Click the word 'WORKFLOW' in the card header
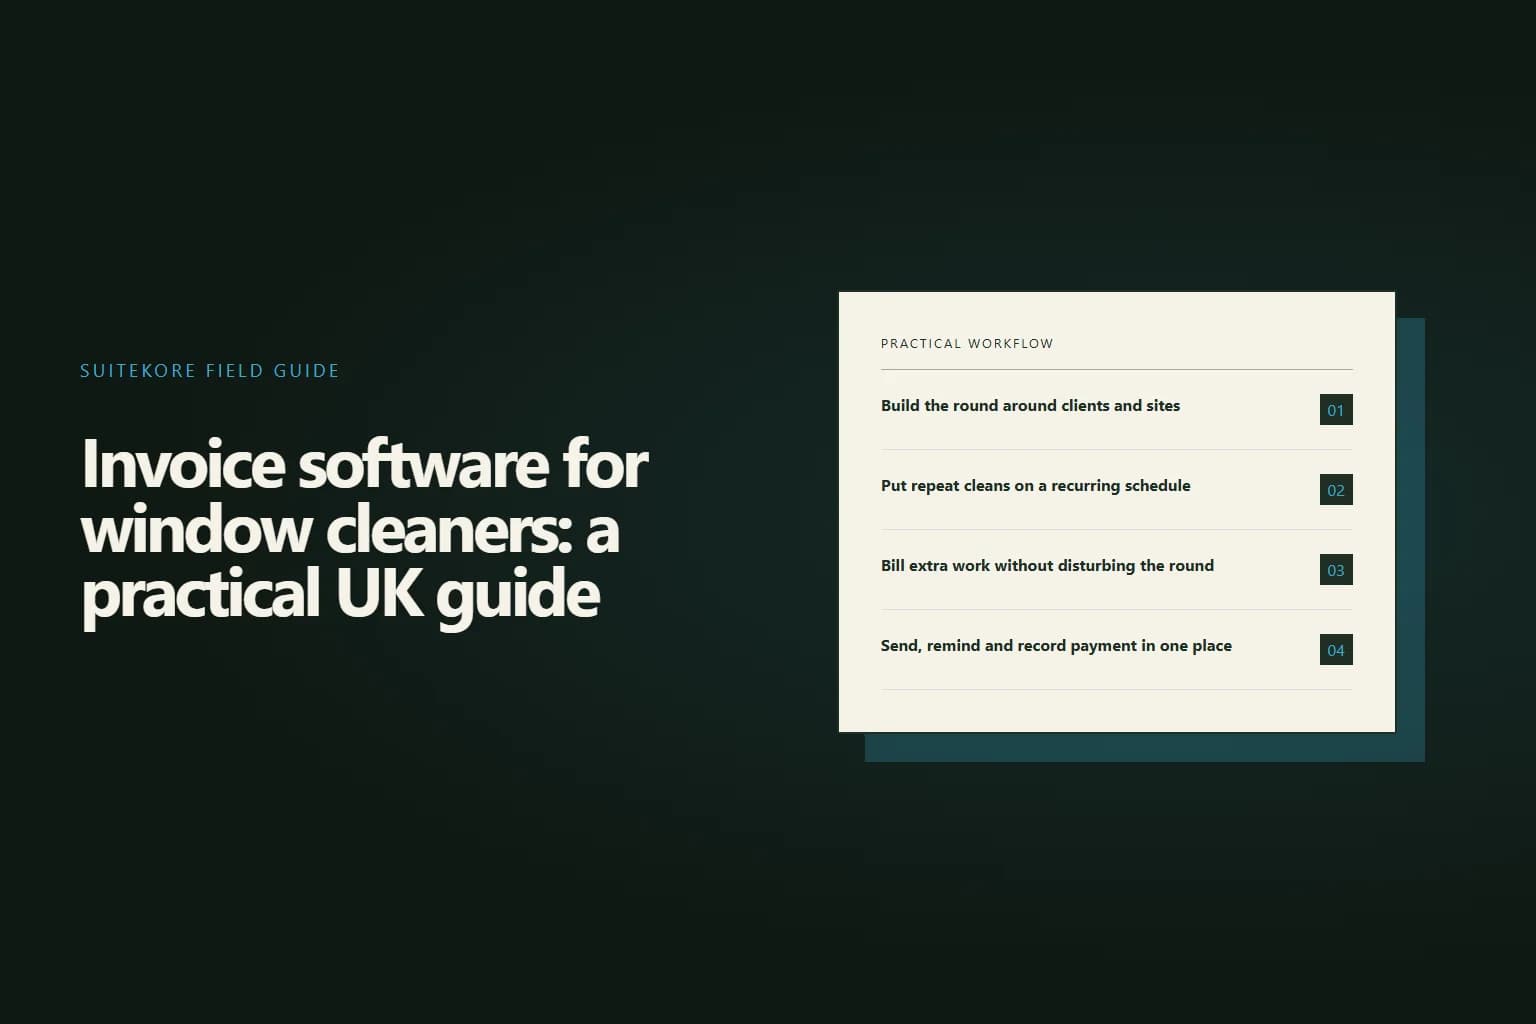 (x=1010, y=343)
